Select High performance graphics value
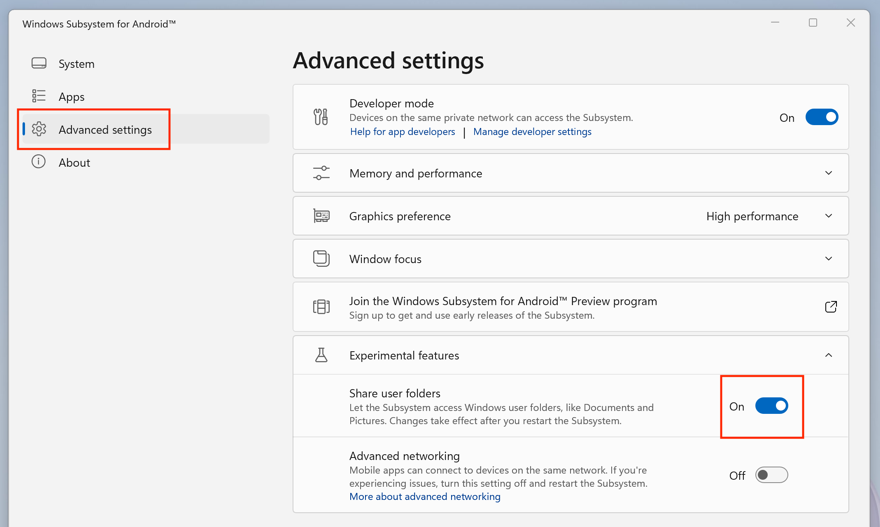Viewport: 880px width, 527px height. point(752,216)
